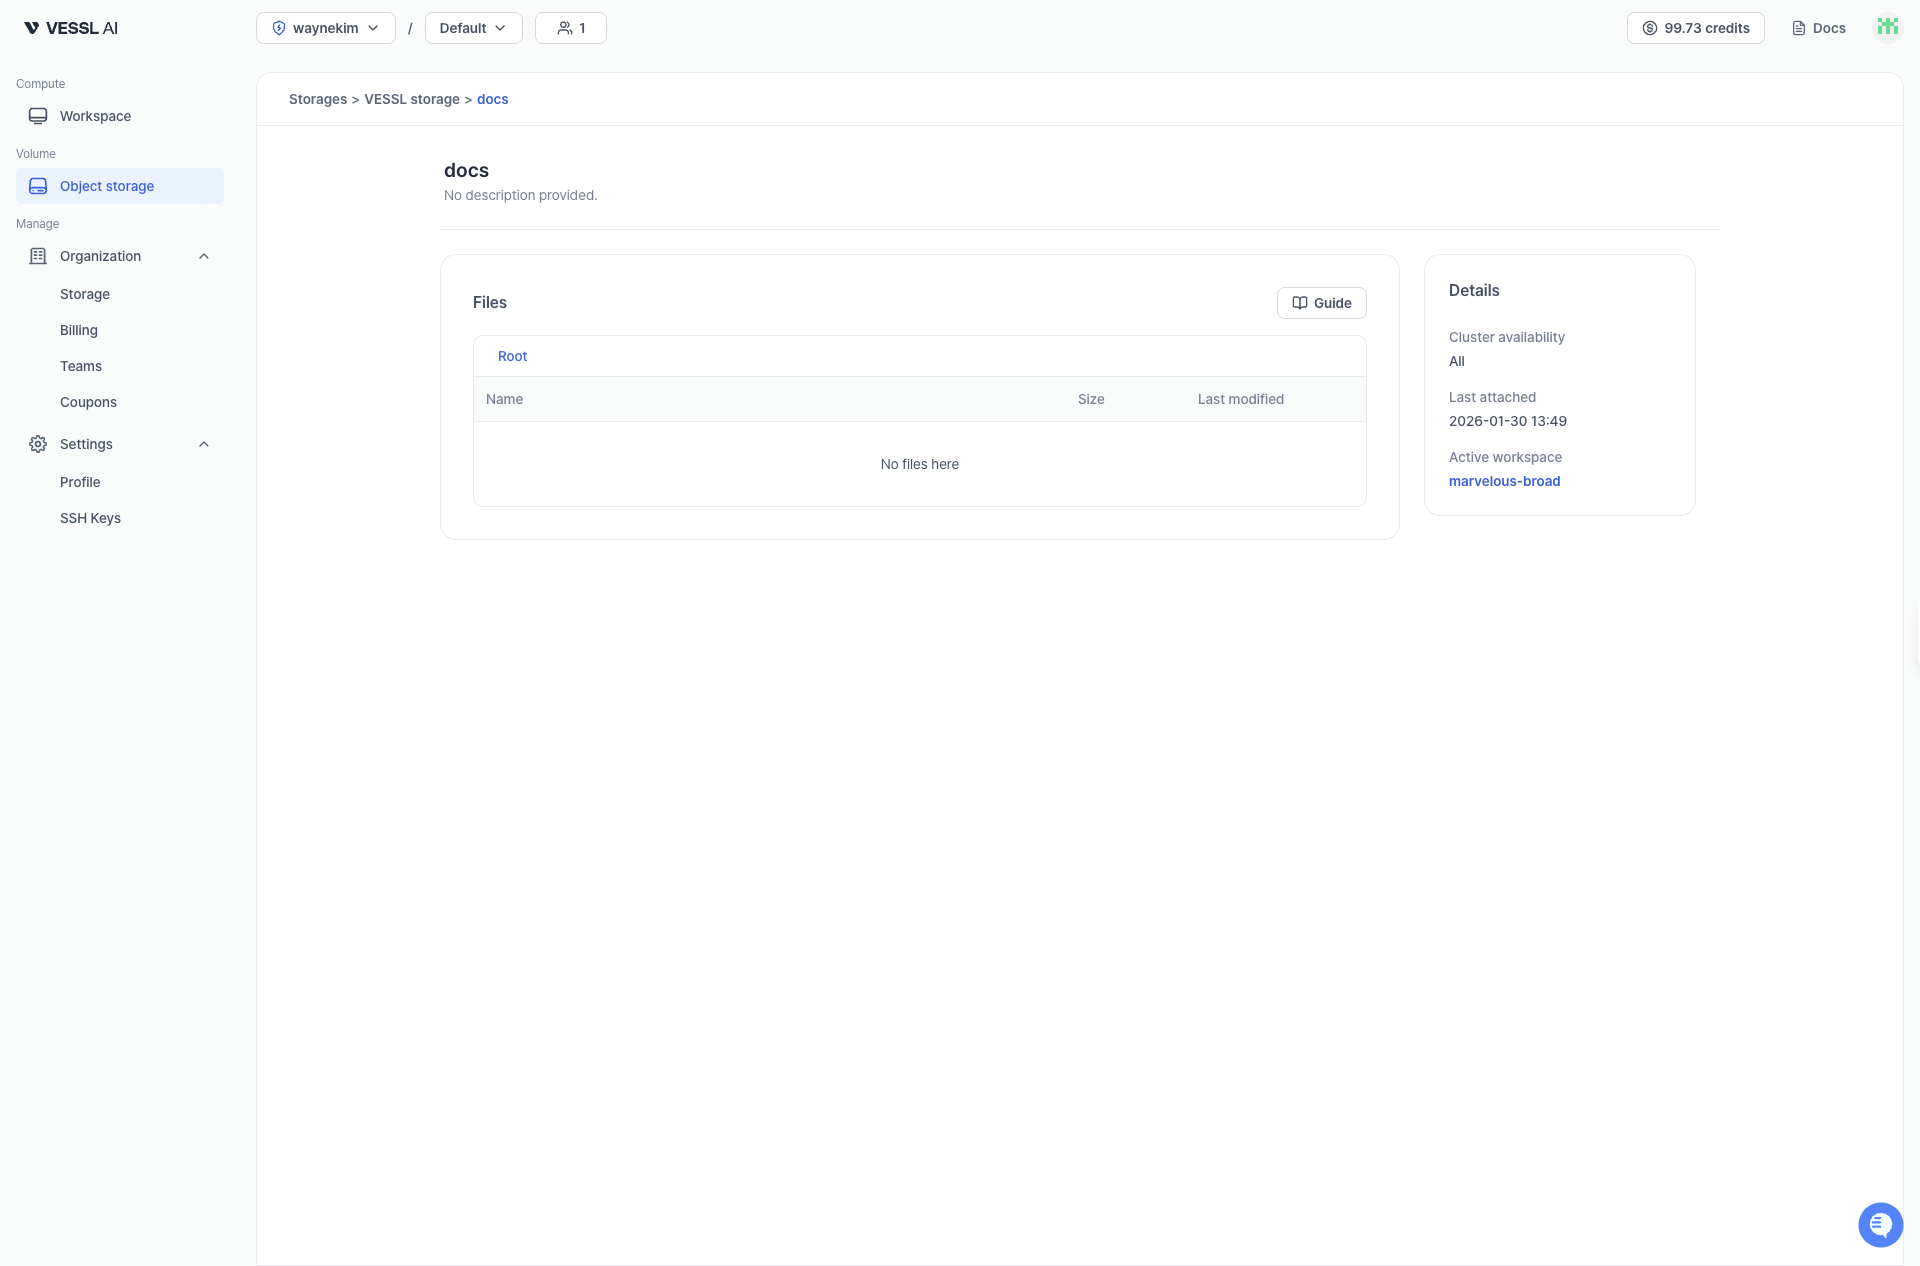This screenshot has height=1266, width=1920.
Task: Open the Billing menu item
Action: tap(79, 330)
